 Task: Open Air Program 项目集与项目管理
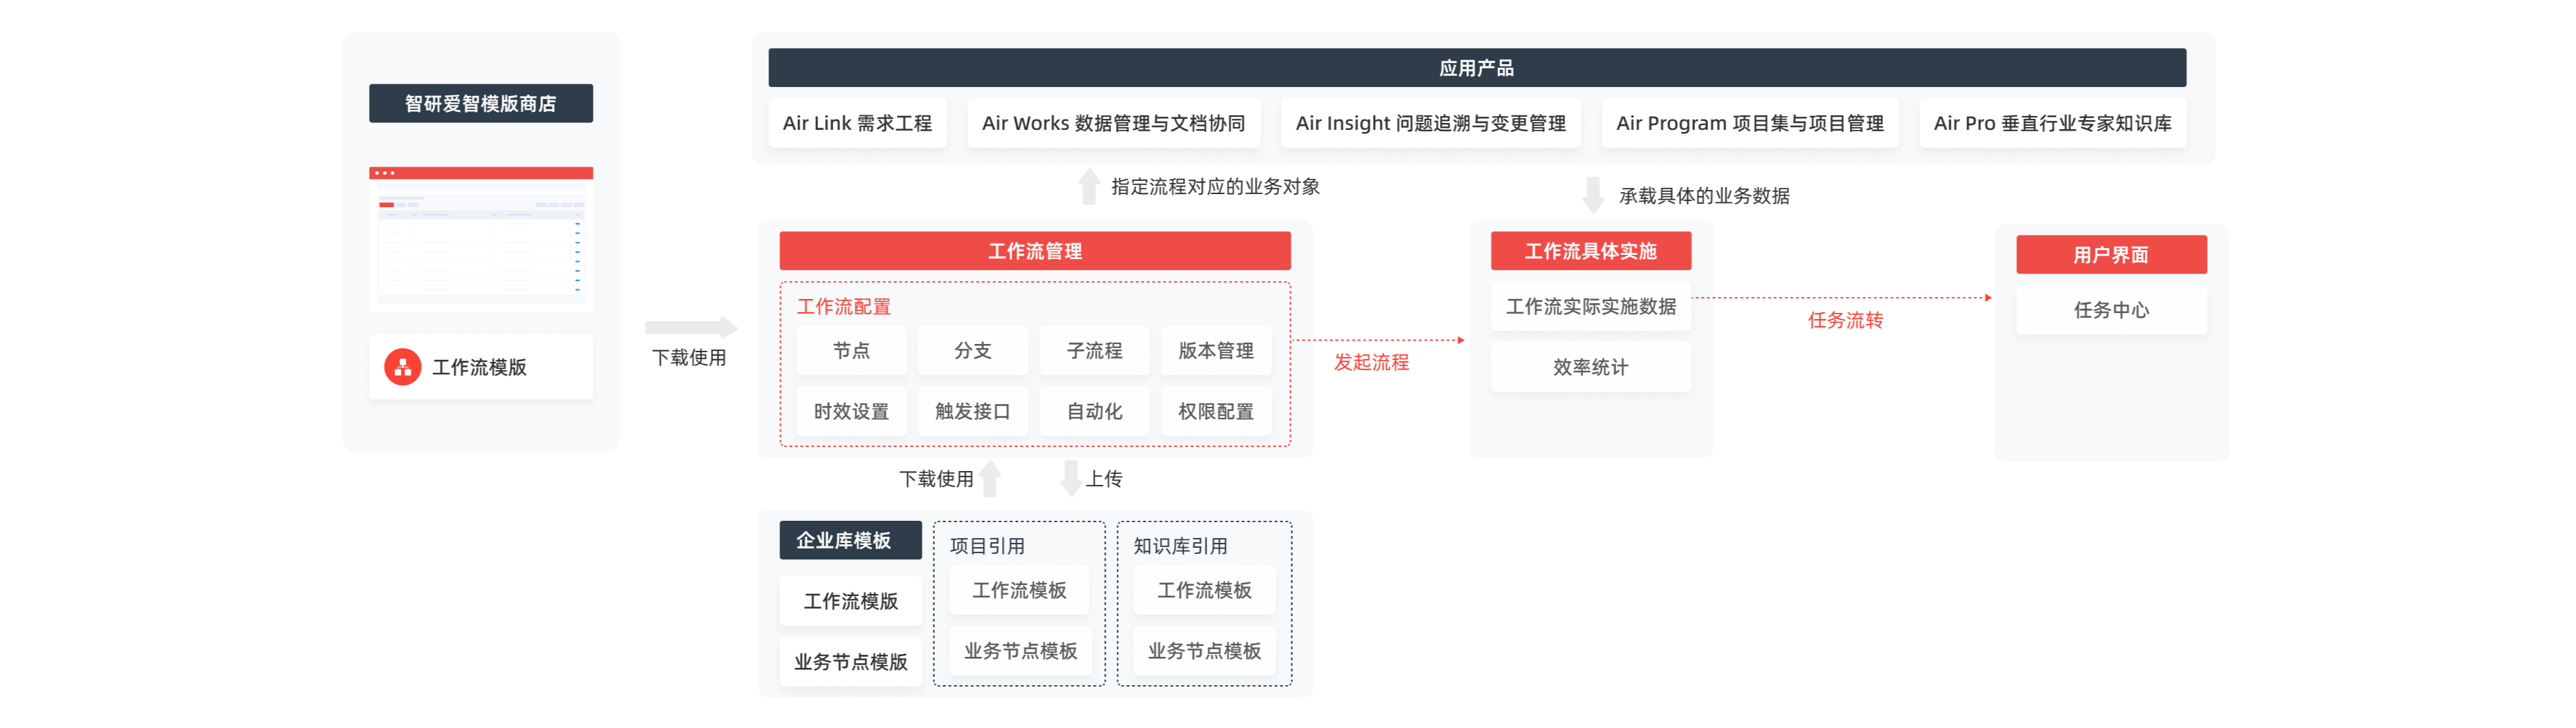tap(1749, 123)
